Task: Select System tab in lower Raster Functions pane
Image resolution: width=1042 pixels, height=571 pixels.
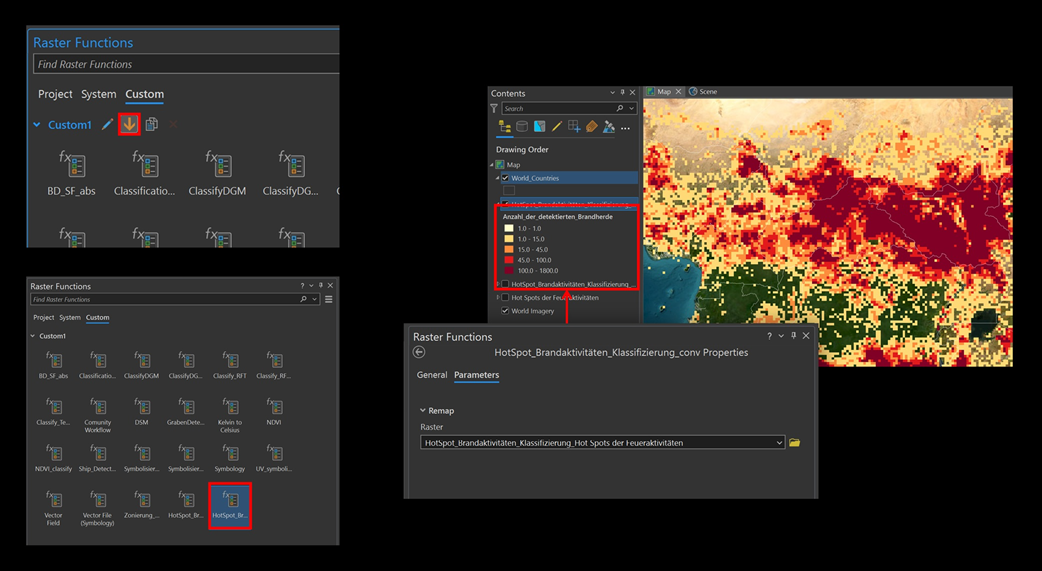Action: (x=70, y=318)
